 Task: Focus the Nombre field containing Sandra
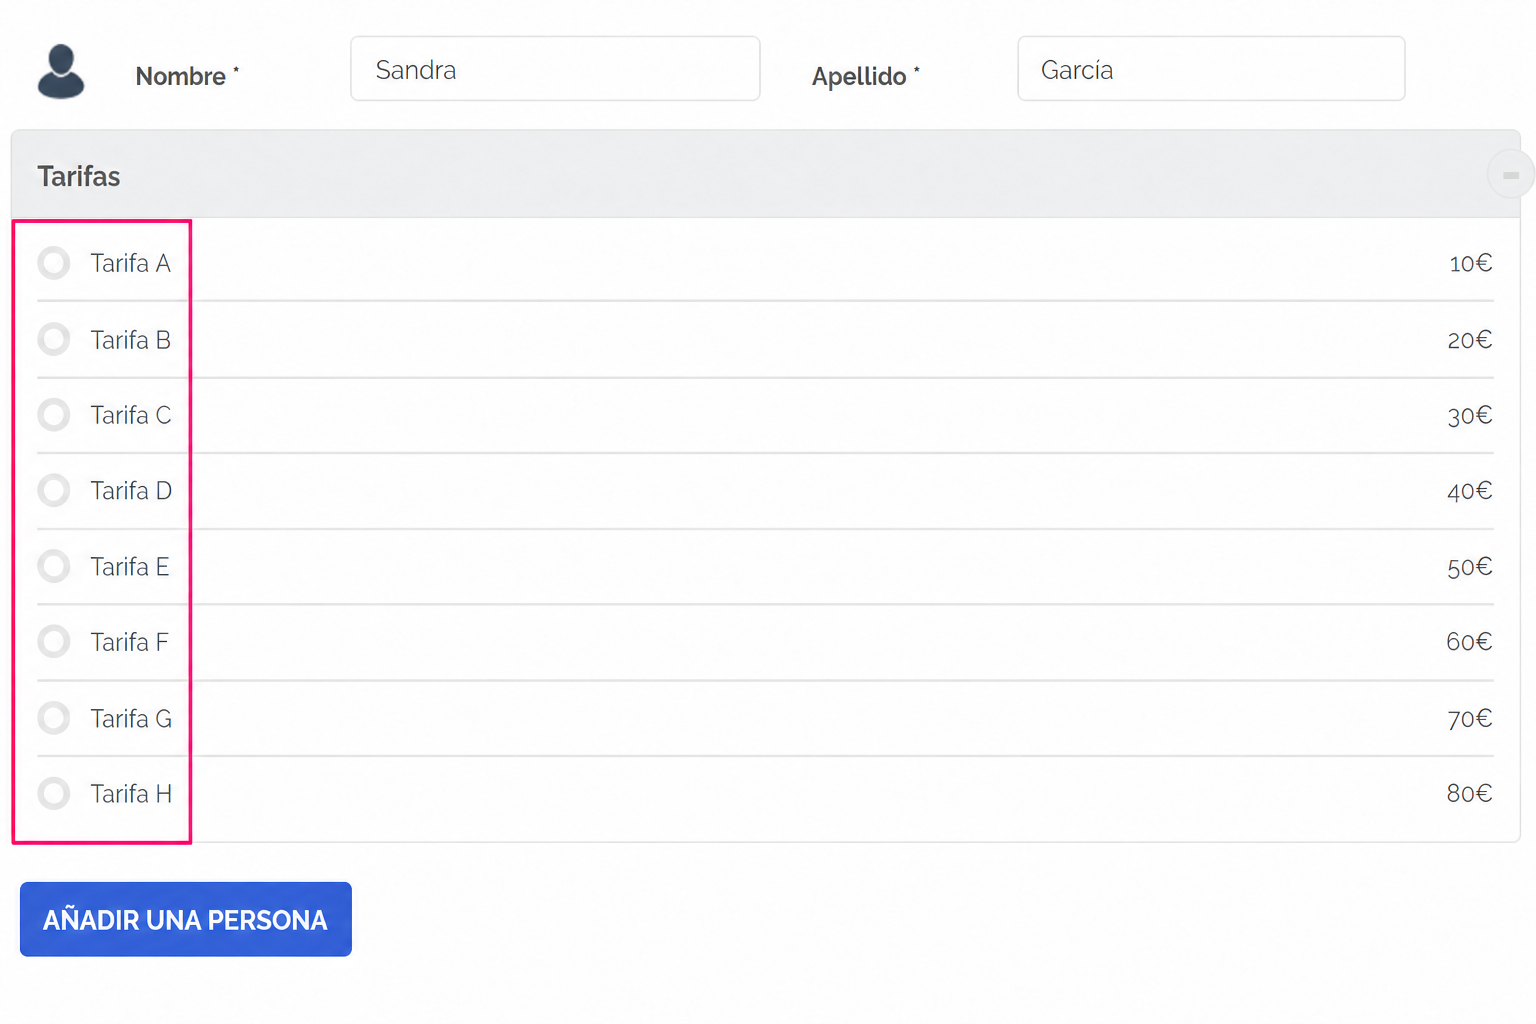pos(555,69)
